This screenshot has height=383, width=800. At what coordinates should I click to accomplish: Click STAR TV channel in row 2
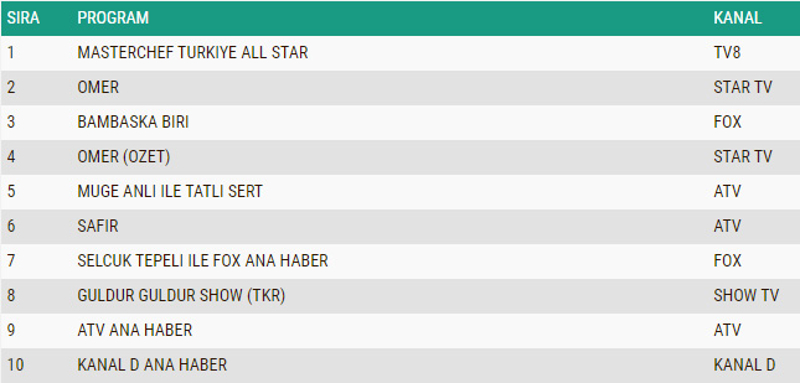[743, 87]
